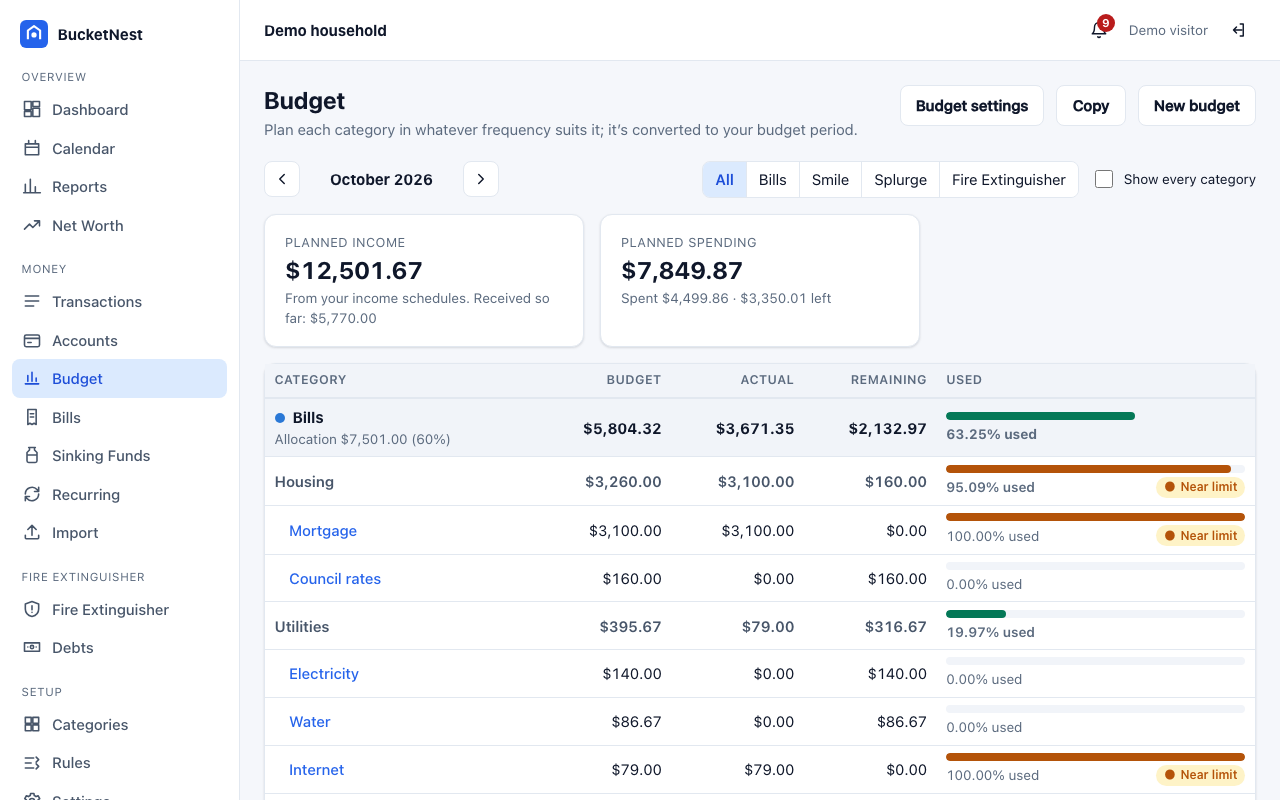This screenshot has height=800, width=1280.
Task: Select the Bills filter tab
Action: tap(773, 180)
